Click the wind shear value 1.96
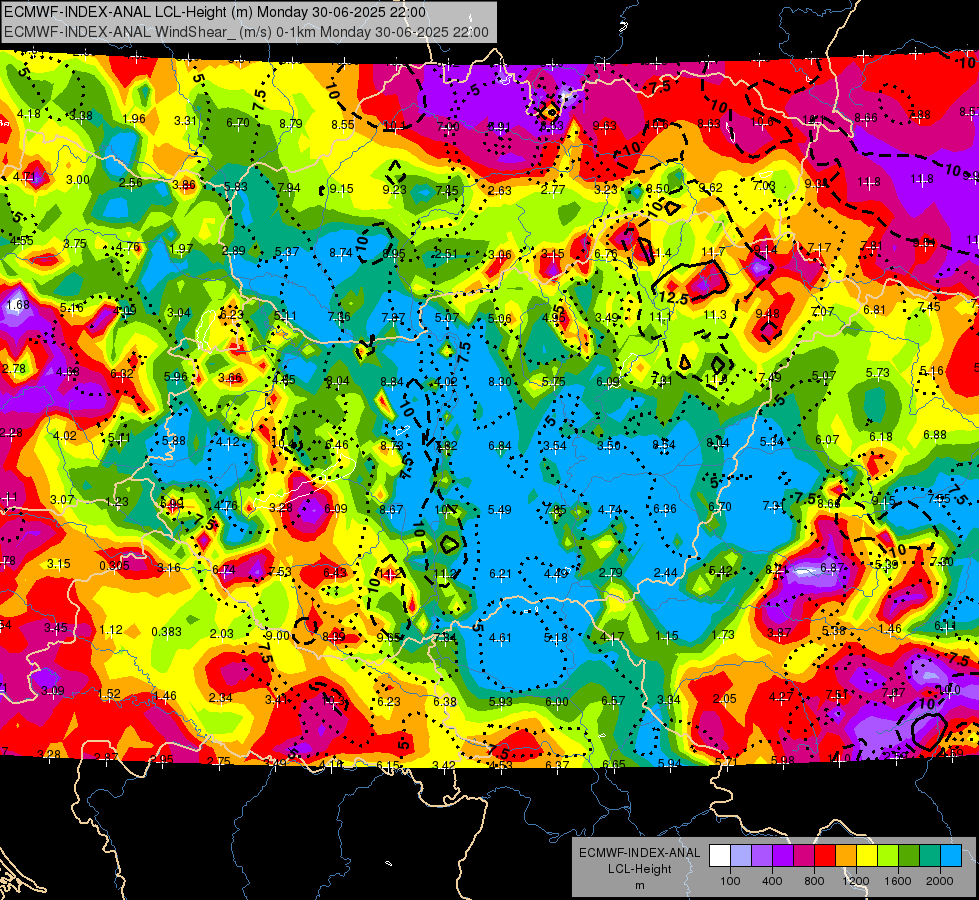Screen dimensions: 979x900 (x=134, y=119)
